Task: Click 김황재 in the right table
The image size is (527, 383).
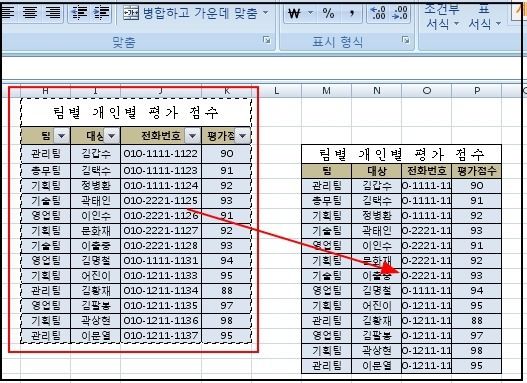Action: (x=376, y=321)
